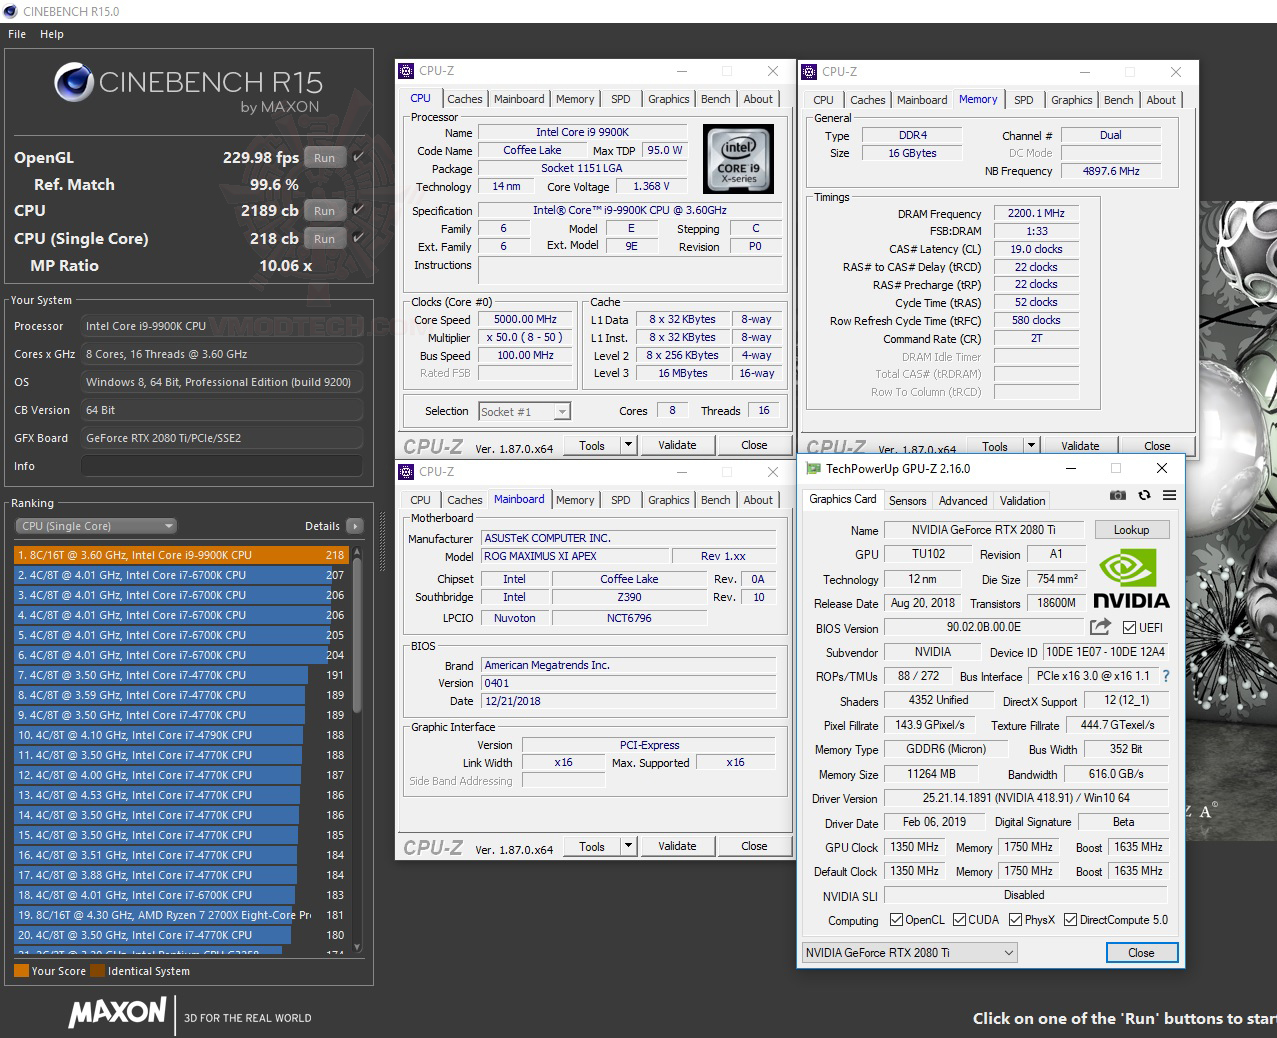The width and height of the screenshot is (1277, 1038).
Task: Open the Socket #1 selection dropdown
Action: coord(525,411)
